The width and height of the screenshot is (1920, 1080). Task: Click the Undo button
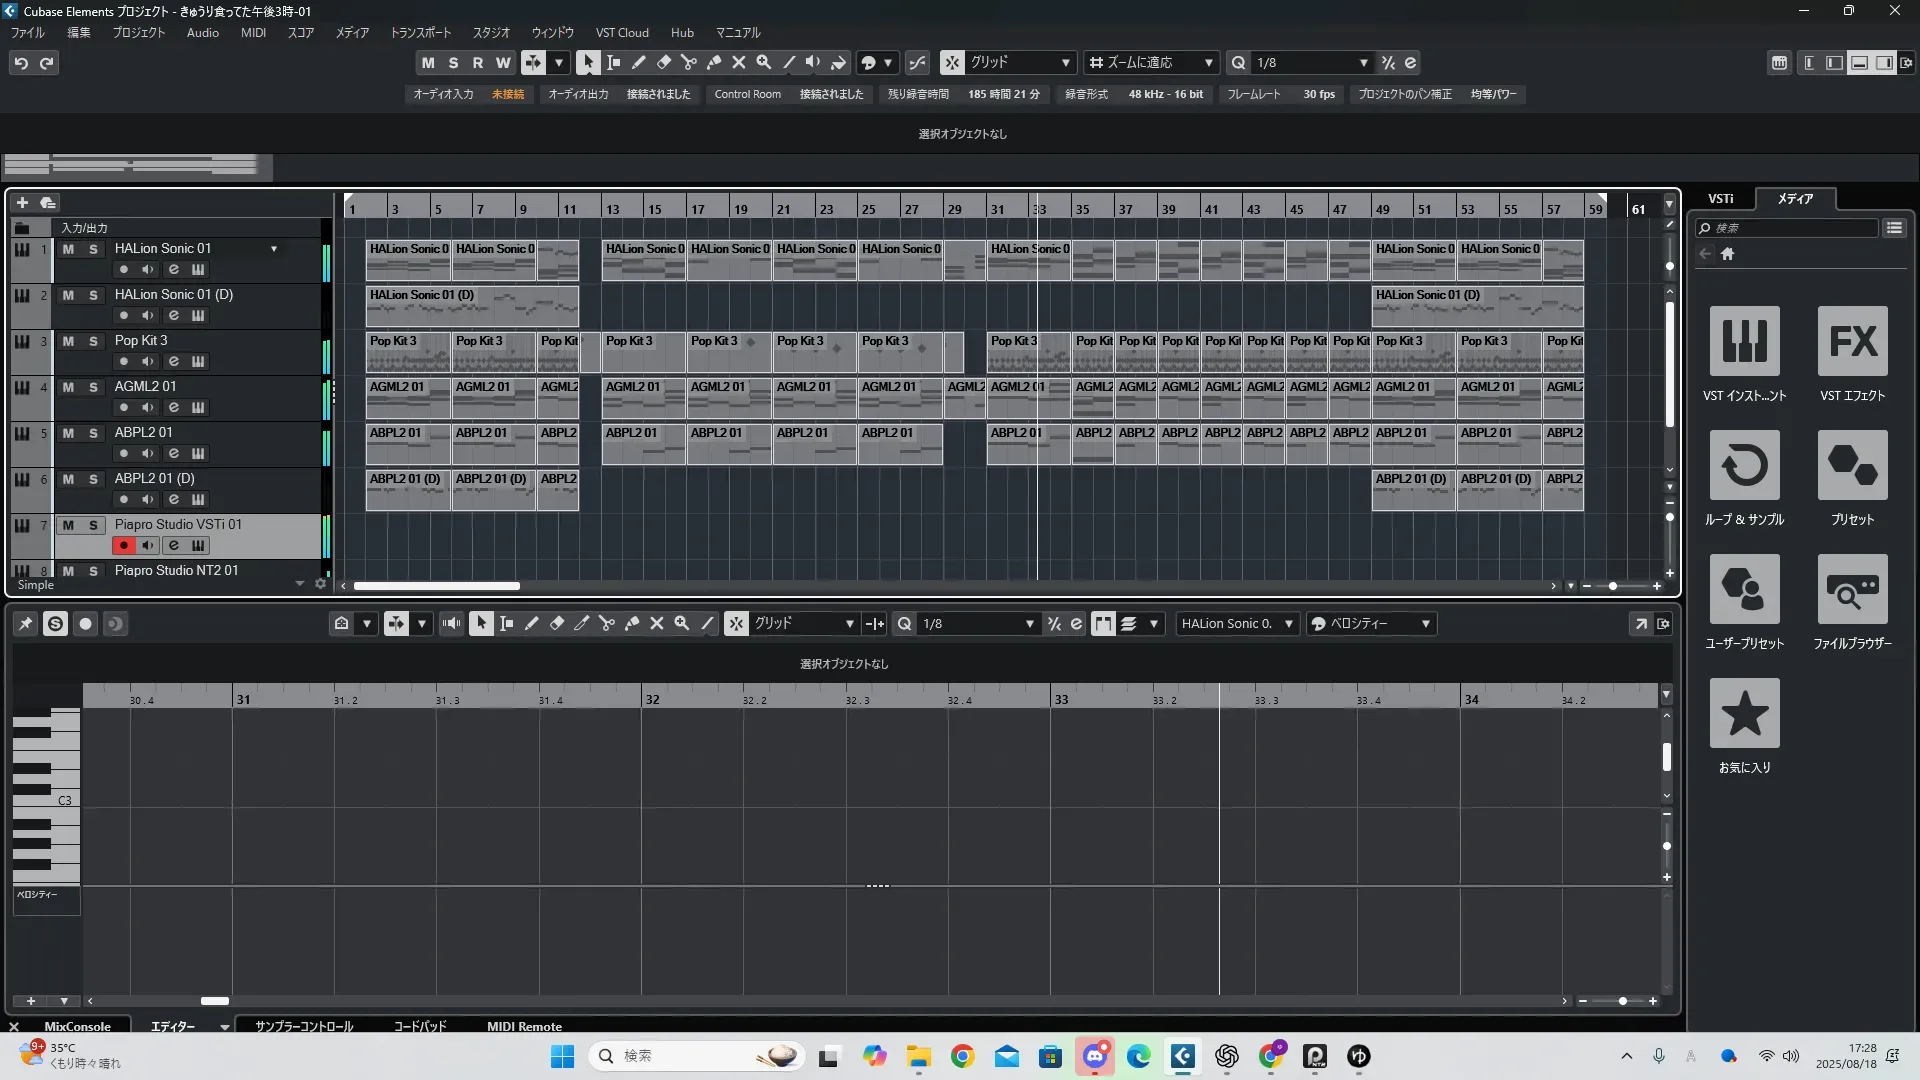coord(21,62)
